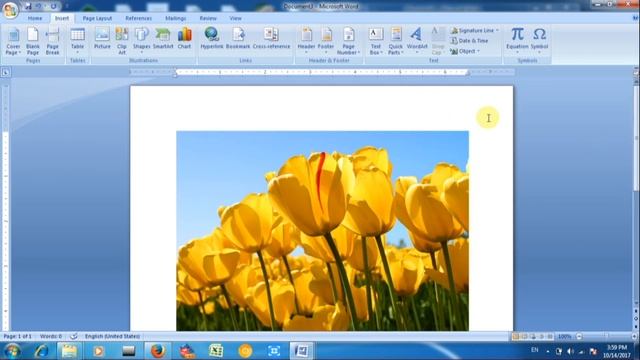640x360 pixels.
Task: Switch to the Page Layout tab
Action: pyautogui.click(x=97, y=18)
